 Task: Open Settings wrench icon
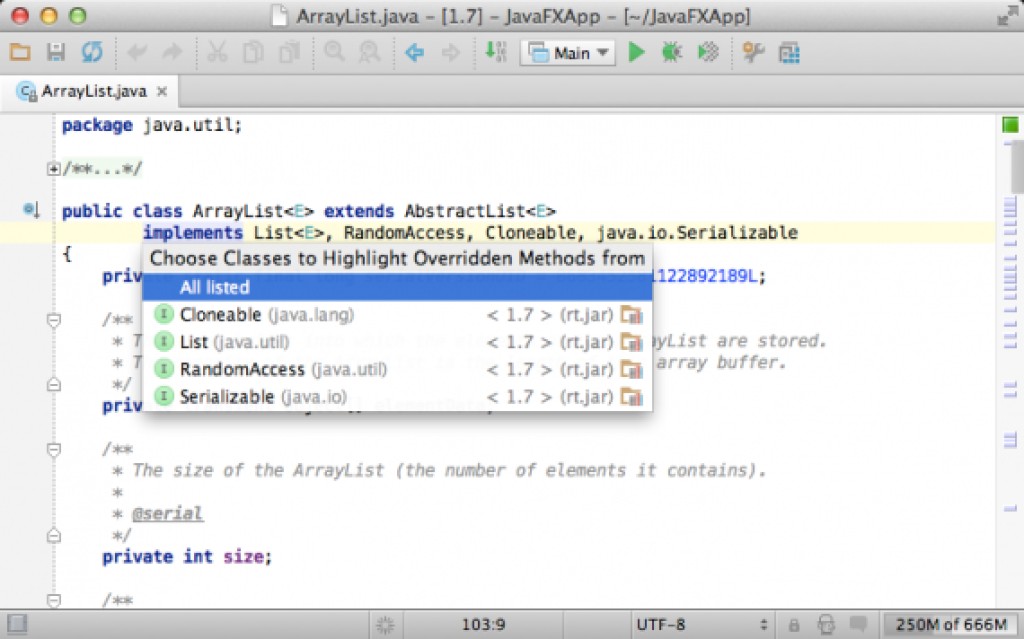[753, 52]
